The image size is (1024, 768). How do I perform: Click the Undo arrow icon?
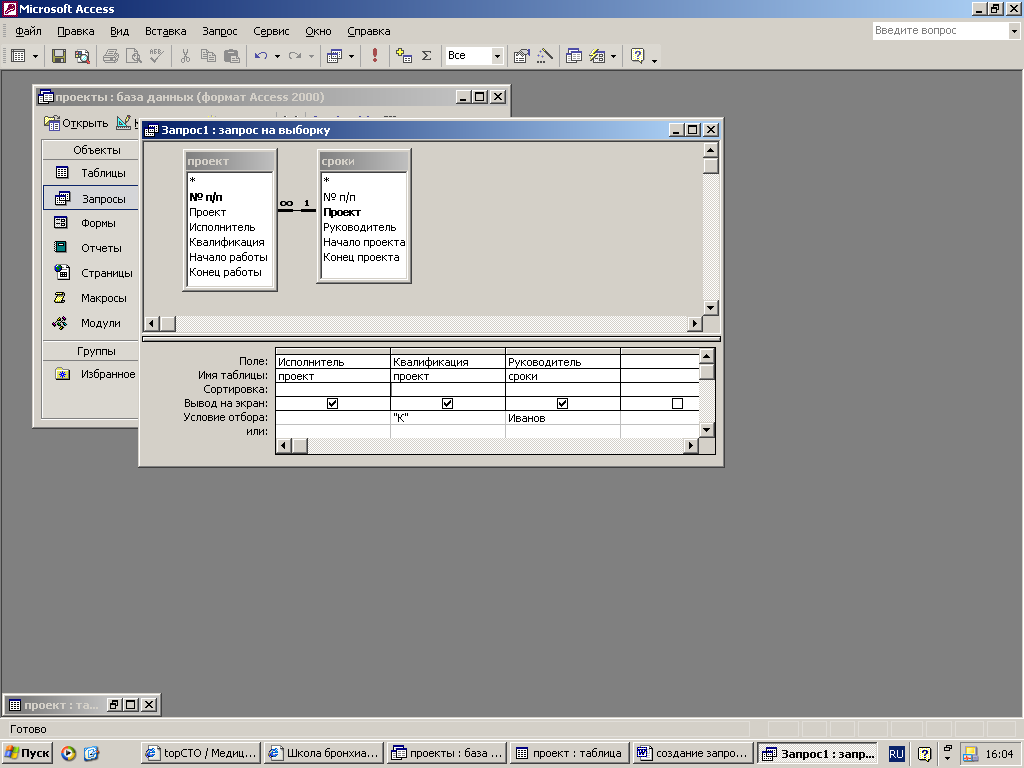click(261, 56)
